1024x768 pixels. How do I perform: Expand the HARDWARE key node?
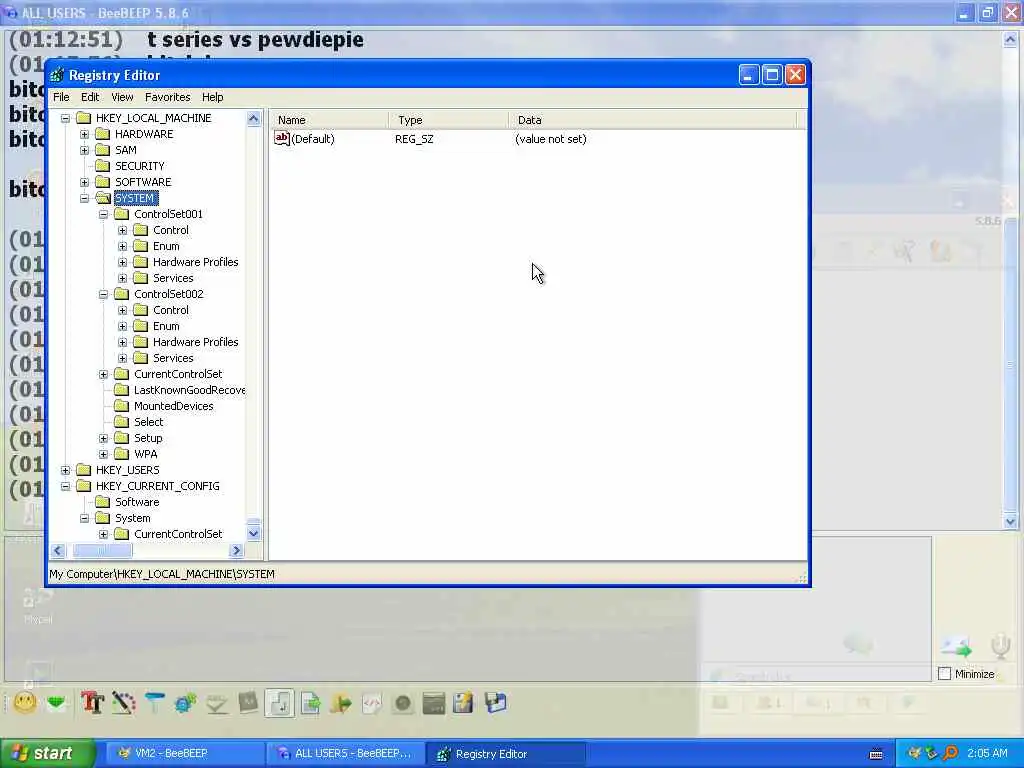coord(84,135)
